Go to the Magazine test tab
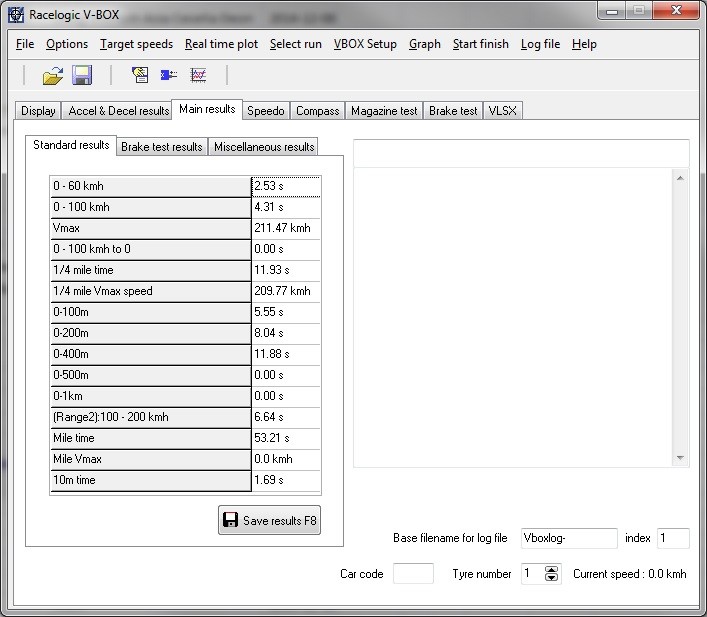Screen dimensions: 707x617 pyautogui.click(x=384, y=111)
